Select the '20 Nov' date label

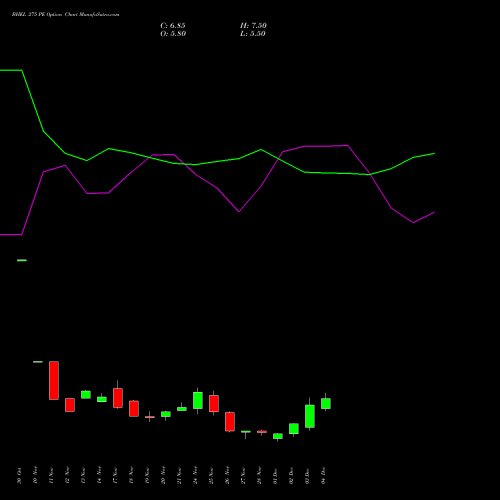[x=163, y=476]
